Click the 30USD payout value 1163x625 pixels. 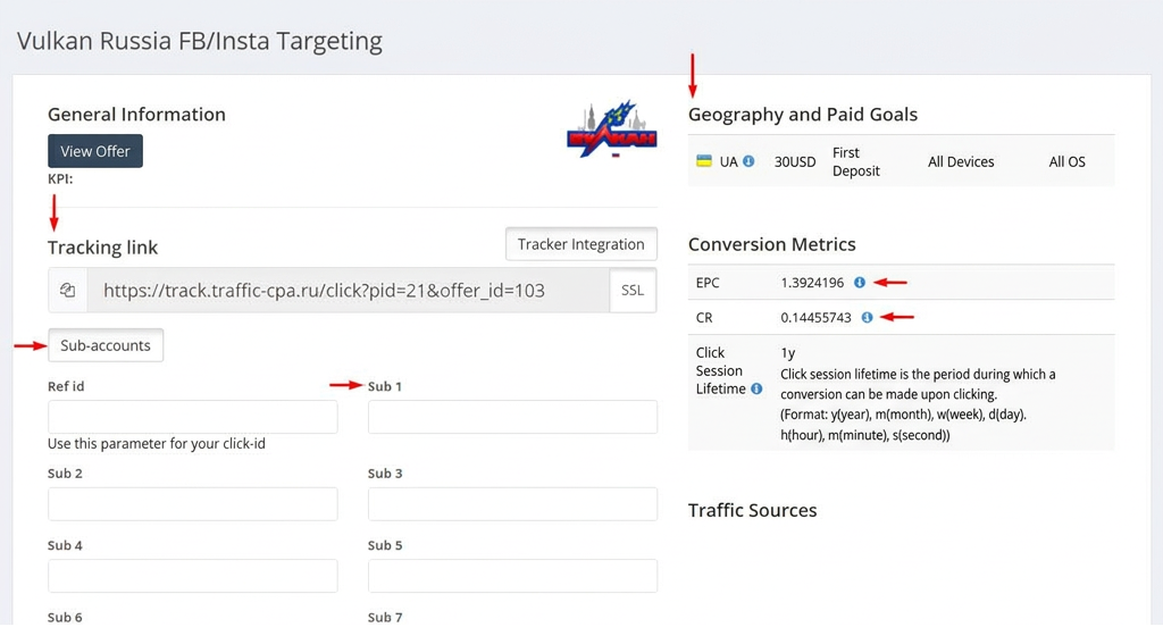[795, 162]
